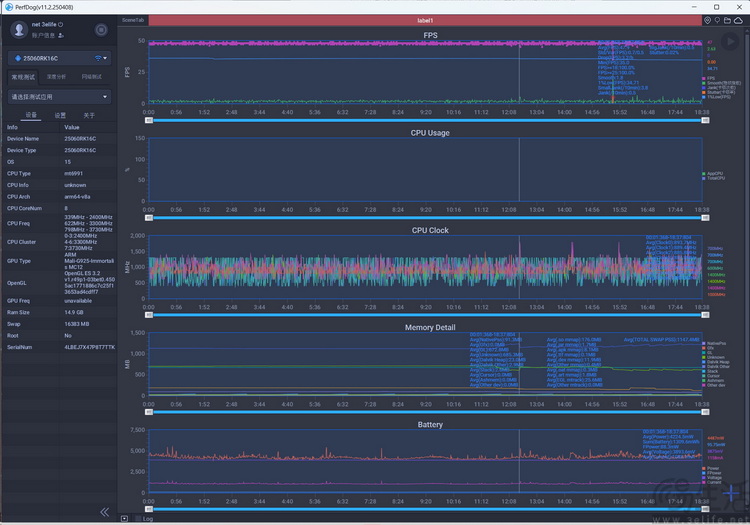This screenshot has height=525, width=750.
Task: Collapse the sidebar with double chevron
Action: (105, 512)
